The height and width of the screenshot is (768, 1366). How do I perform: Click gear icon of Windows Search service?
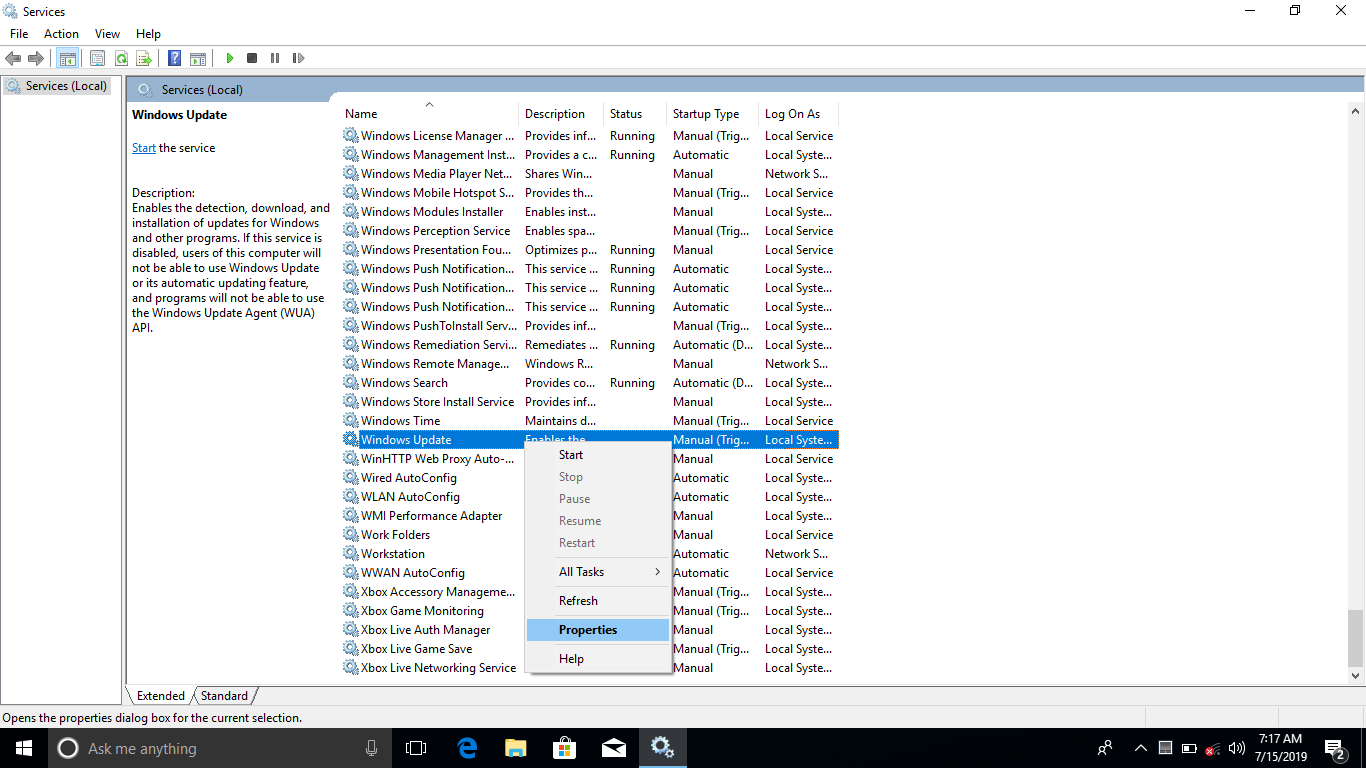click(x=350, y=383)
